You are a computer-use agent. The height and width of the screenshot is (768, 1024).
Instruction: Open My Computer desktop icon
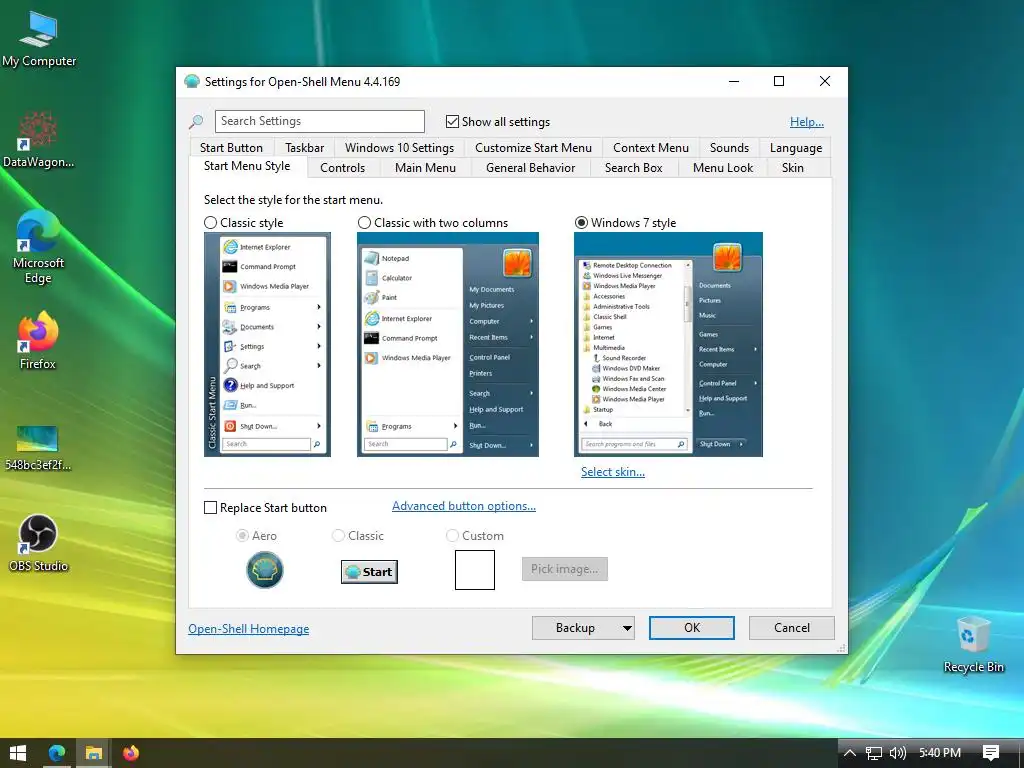tap(39, 39)
